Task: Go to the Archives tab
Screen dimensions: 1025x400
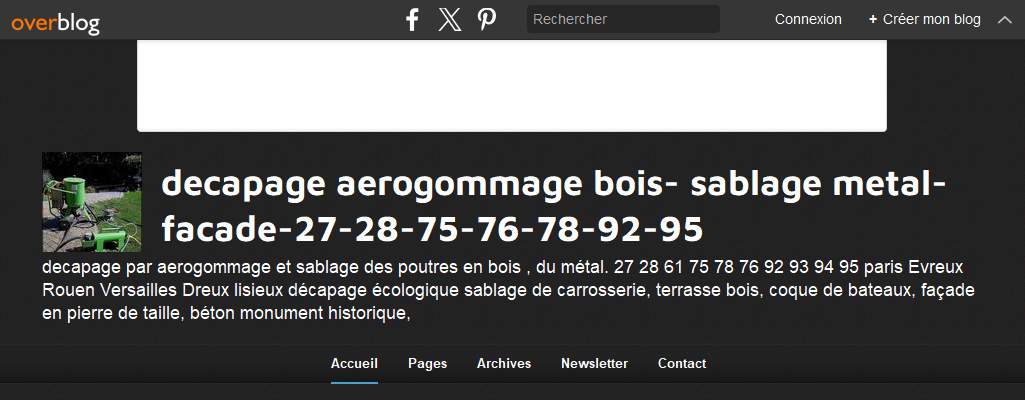Action: pyautogui.click(x=504, y=363)
